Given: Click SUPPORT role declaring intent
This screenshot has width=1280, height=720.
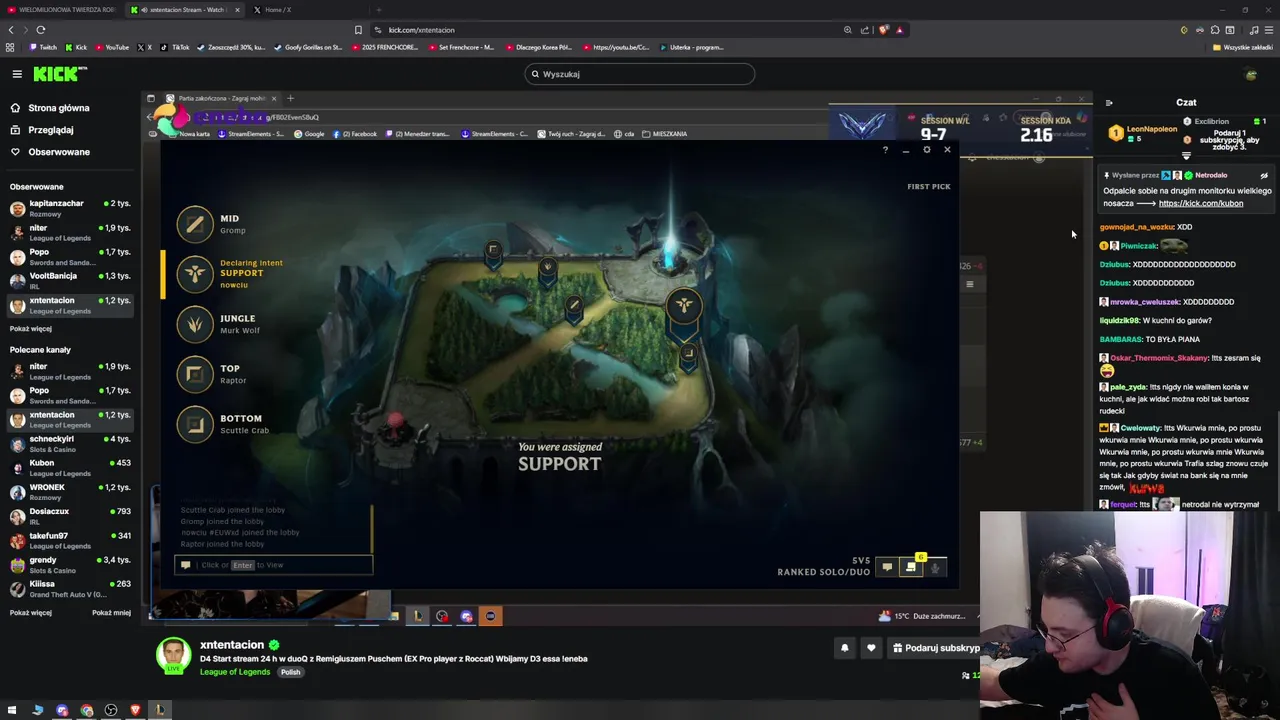Looking at the screenshot, I should coord(232,274).
